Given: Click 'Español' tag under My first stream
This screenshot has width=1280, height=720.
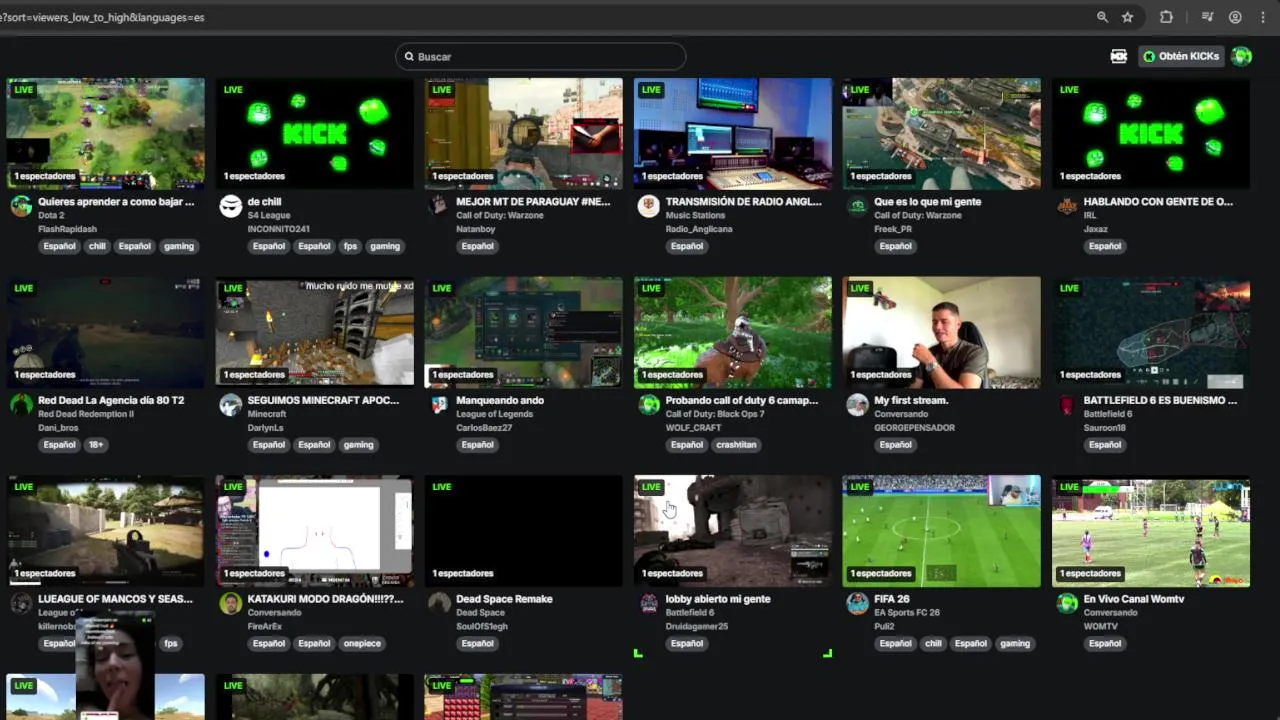Looking at the screenshot, I should (896, 445).
